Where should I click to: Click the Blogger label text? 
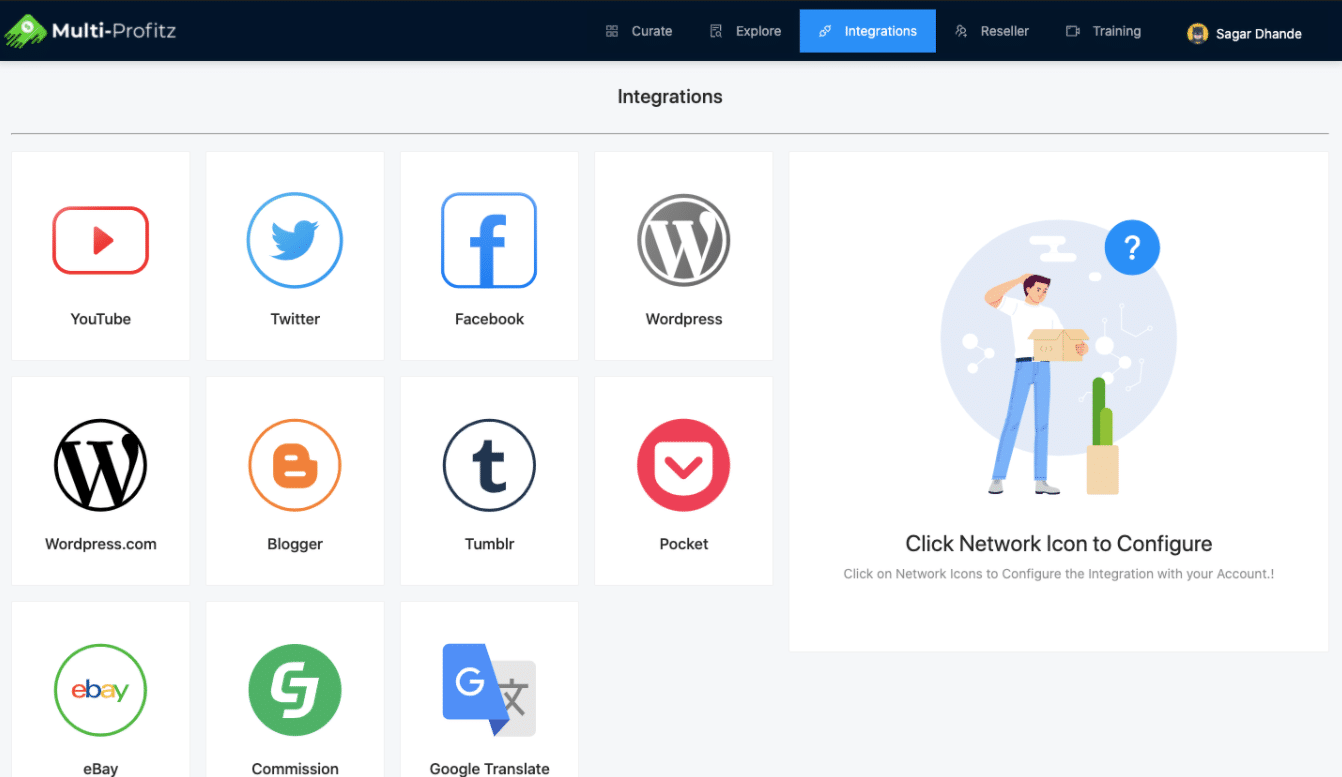[x=295, y=544]
